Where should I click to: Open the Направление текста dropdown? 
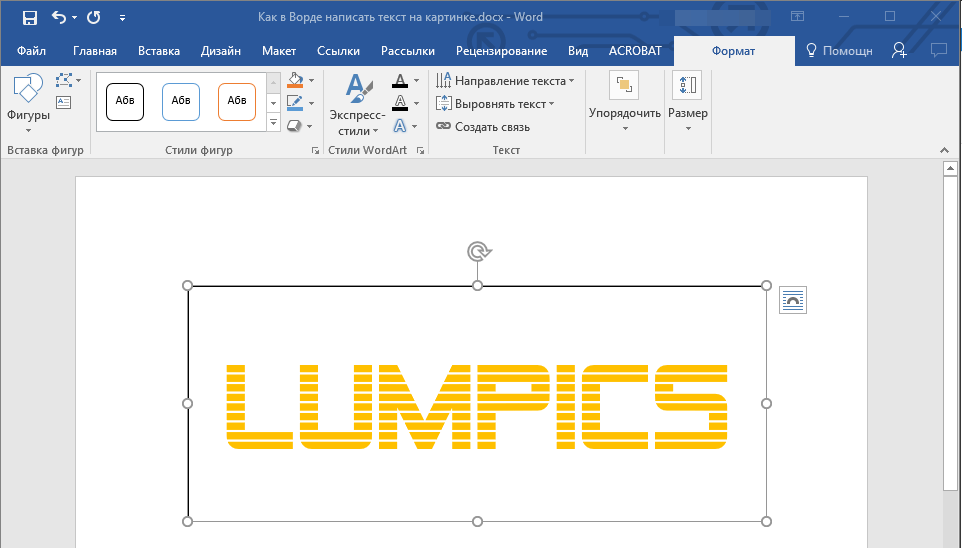click(x=505, y=80)
